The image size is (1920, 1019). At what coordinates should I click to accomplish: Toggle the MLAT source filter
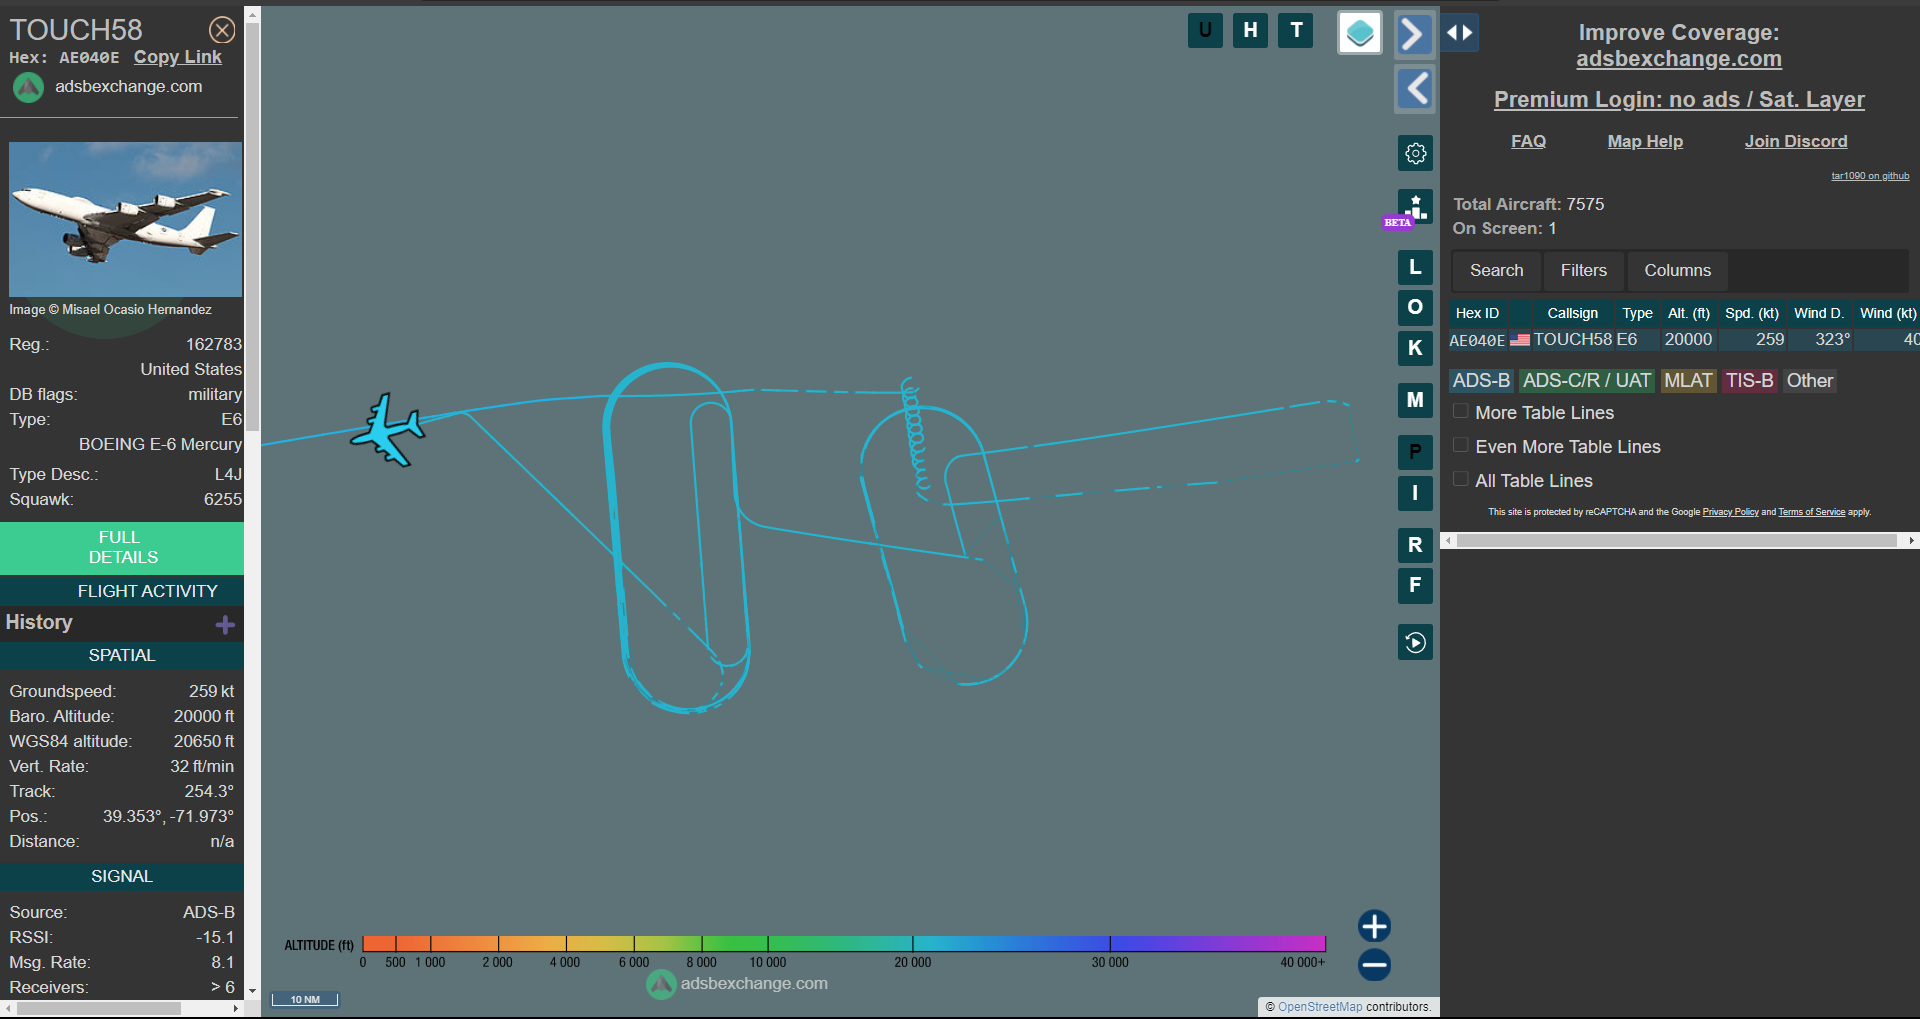tap(1688, 381)
